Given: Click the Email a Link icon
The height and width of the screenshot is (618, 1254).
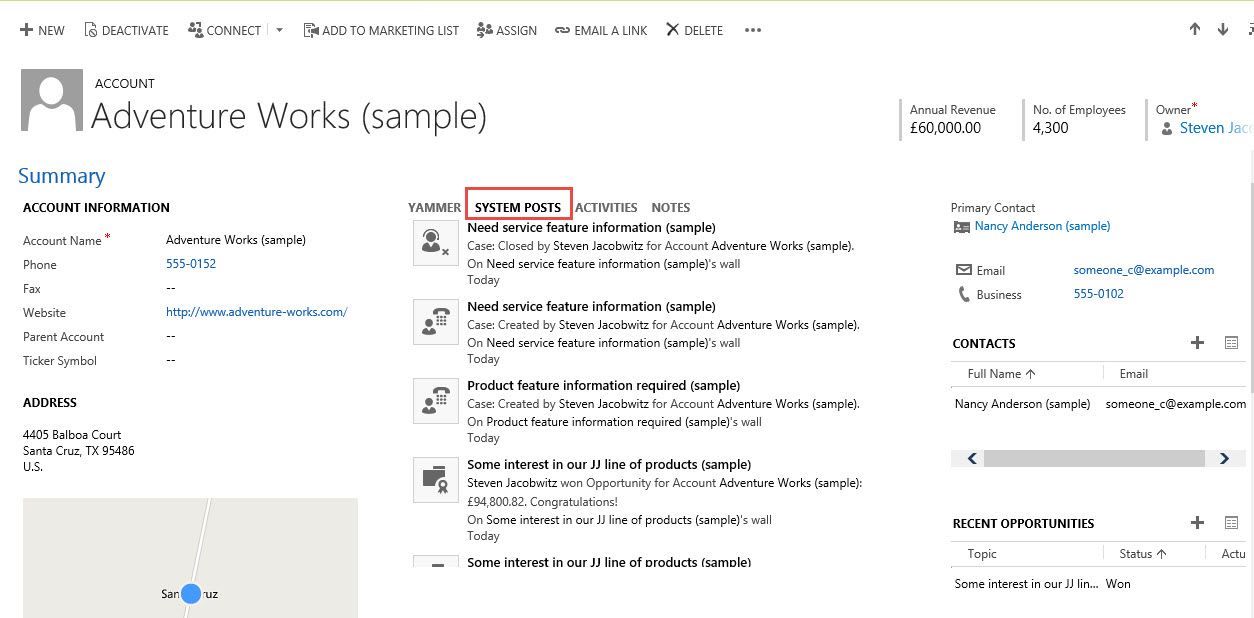Looking at the screenshot, I should [563, 30].
